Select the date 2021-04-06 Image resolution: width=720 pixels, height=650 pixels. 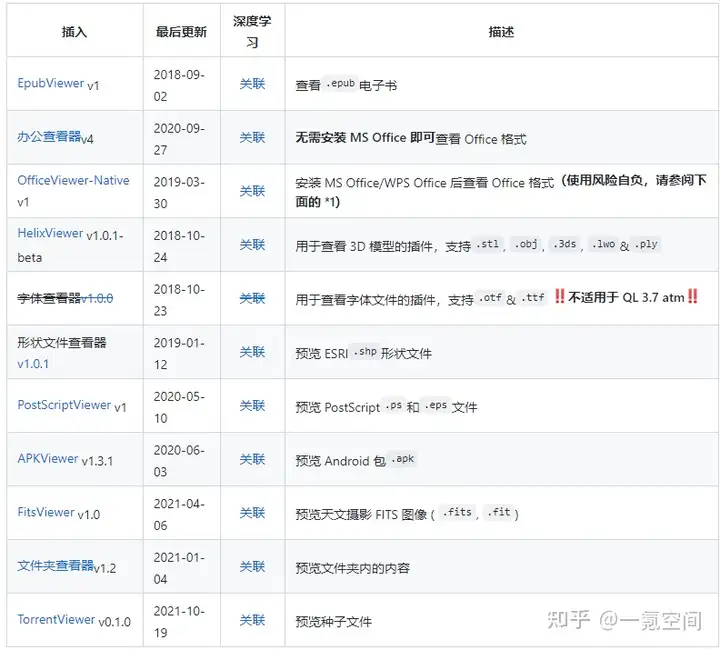click(179, 515)
